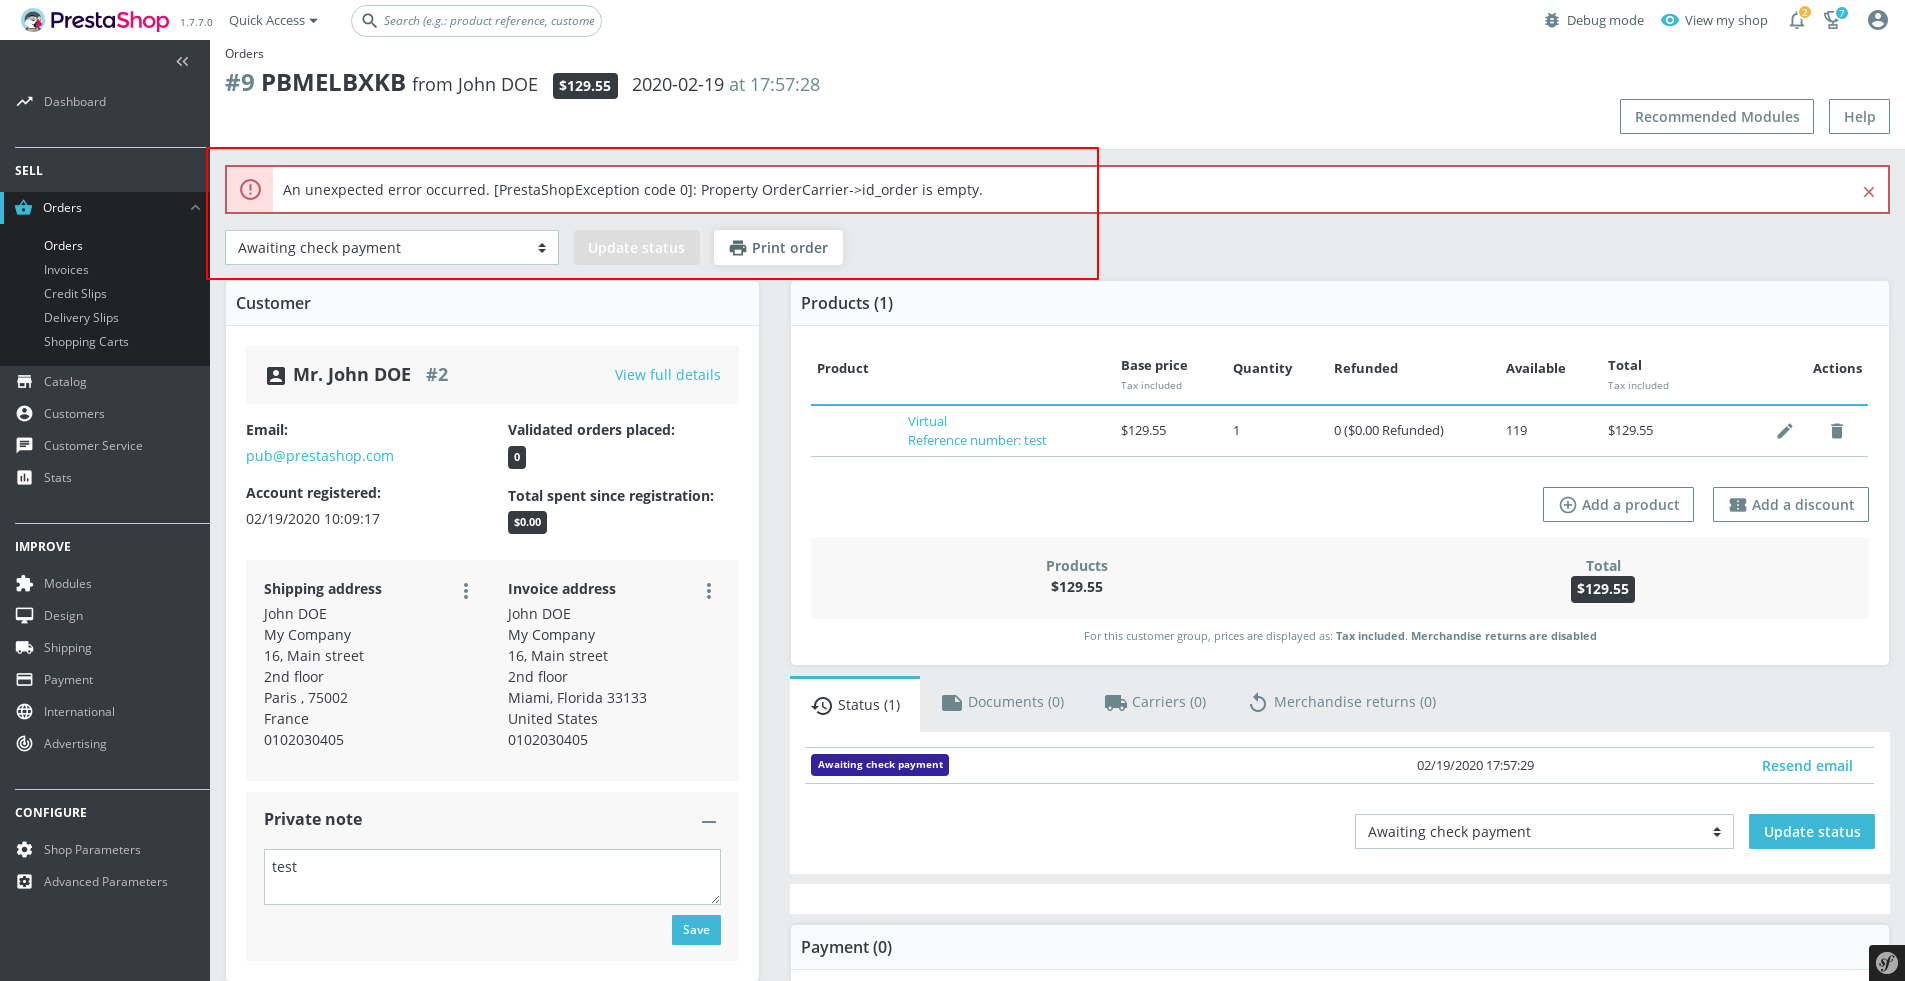Click the Customer Service chat icon
This screenshot has height=981, width=1905.
(x=24, y=446)
